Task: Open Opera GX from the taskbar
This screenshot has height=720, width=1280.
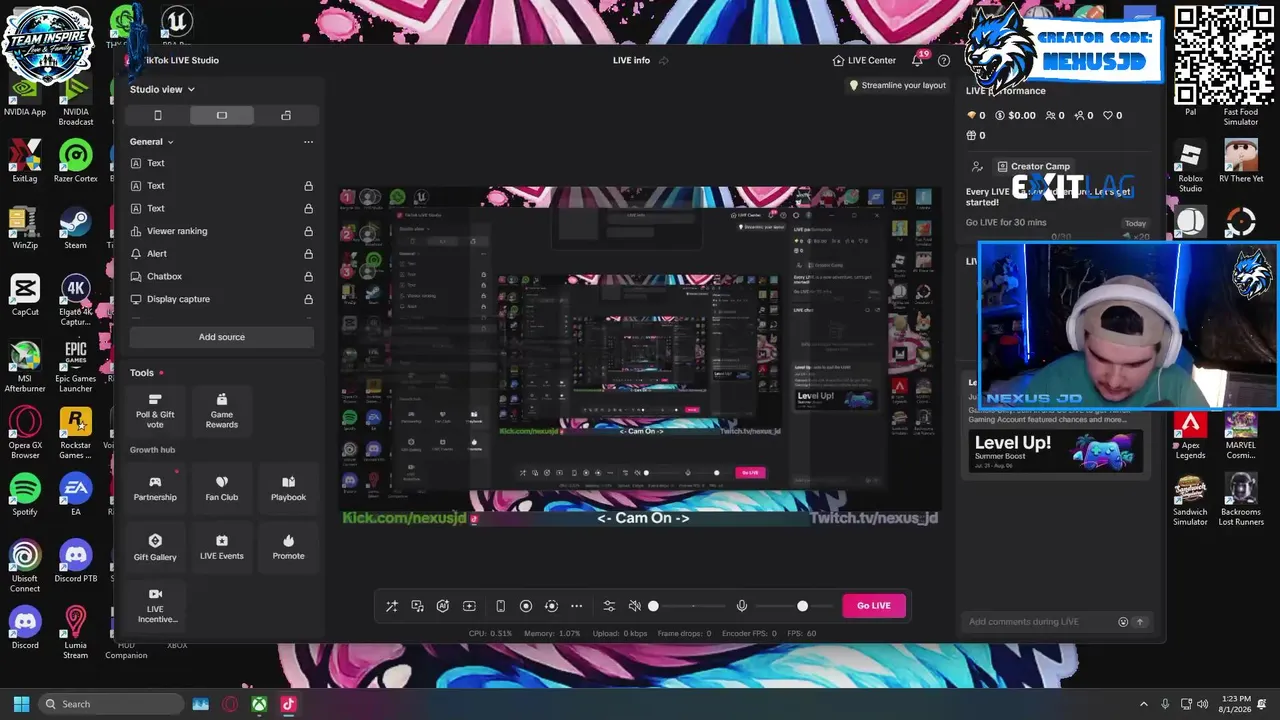Action: 230,704
